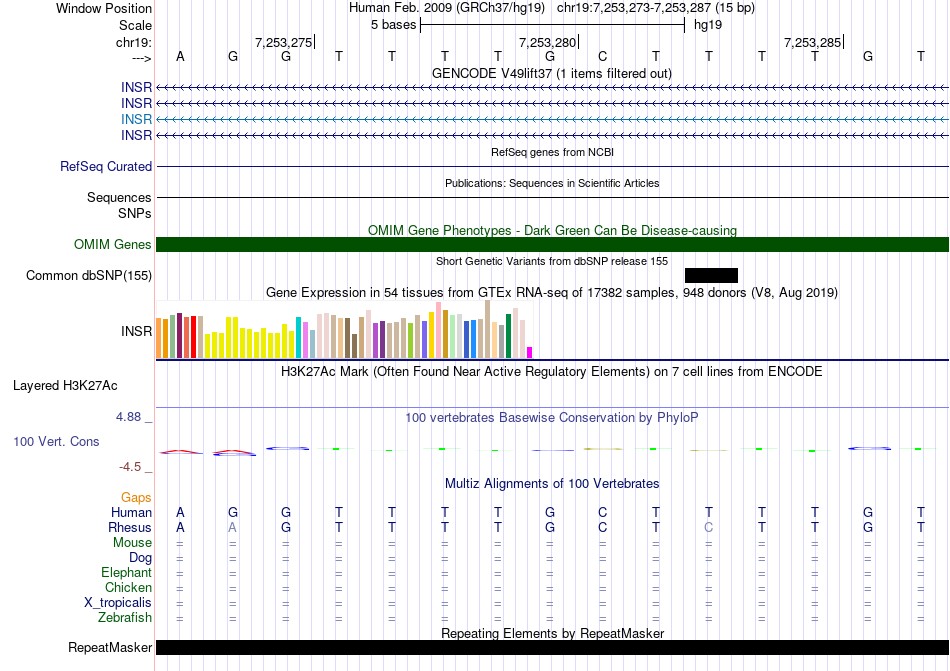The height and width of the screenshot is (671, 950).
Task: Click the magenta bar in GTEx chart
Action: [x=530, y=351]
